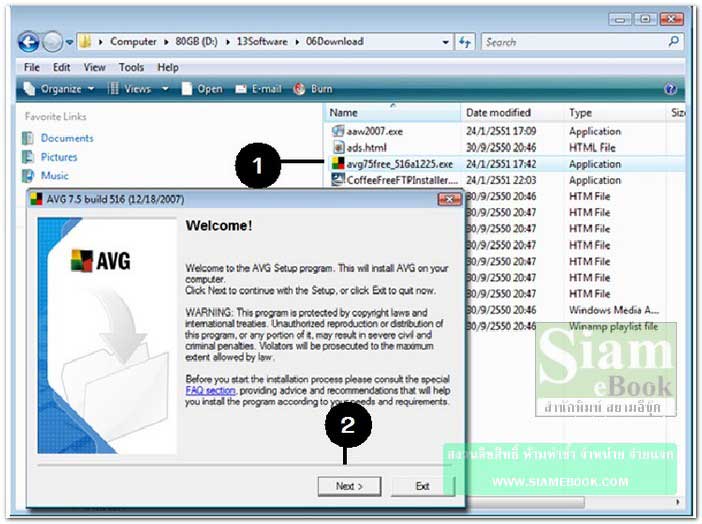Open Documents in Favorite Links

tap(67, 138)
